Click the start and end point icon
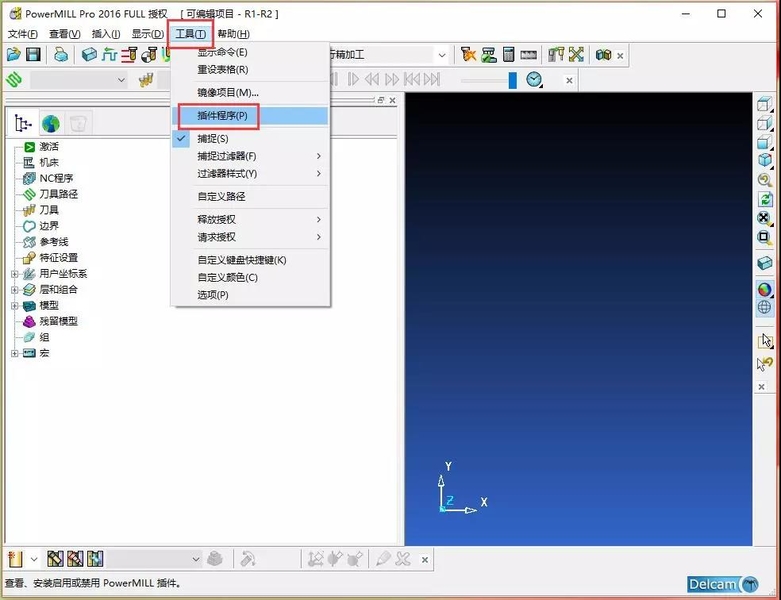Image resolution: width=781 pixels, height=600 pixels. click(x=149, y=54)
